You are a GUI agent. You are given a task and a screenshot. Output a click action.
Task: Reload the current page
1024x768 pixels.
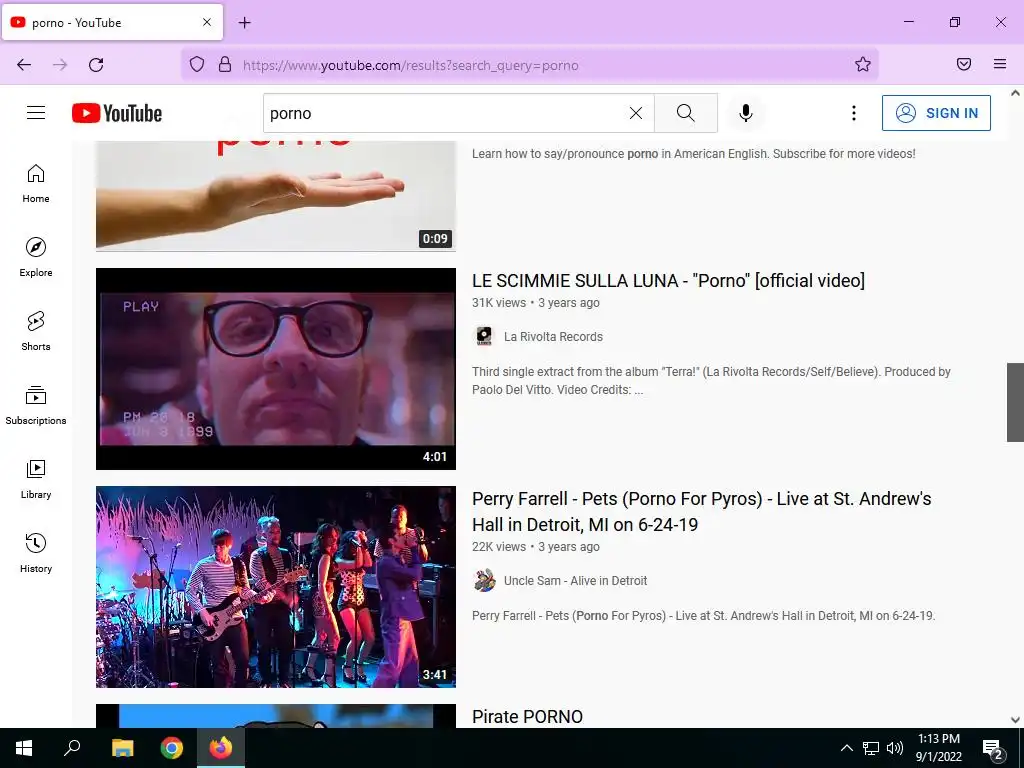click(96, 65)
